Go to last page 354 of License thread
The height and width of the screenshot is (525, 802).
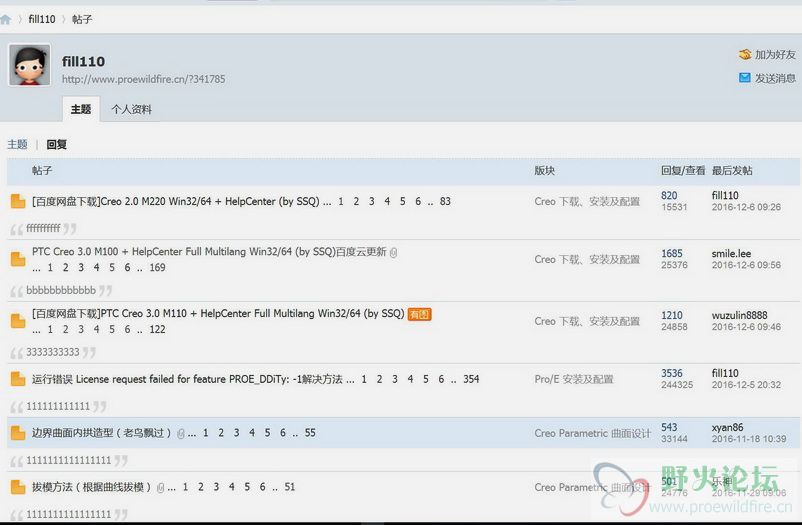coord(471,379)
